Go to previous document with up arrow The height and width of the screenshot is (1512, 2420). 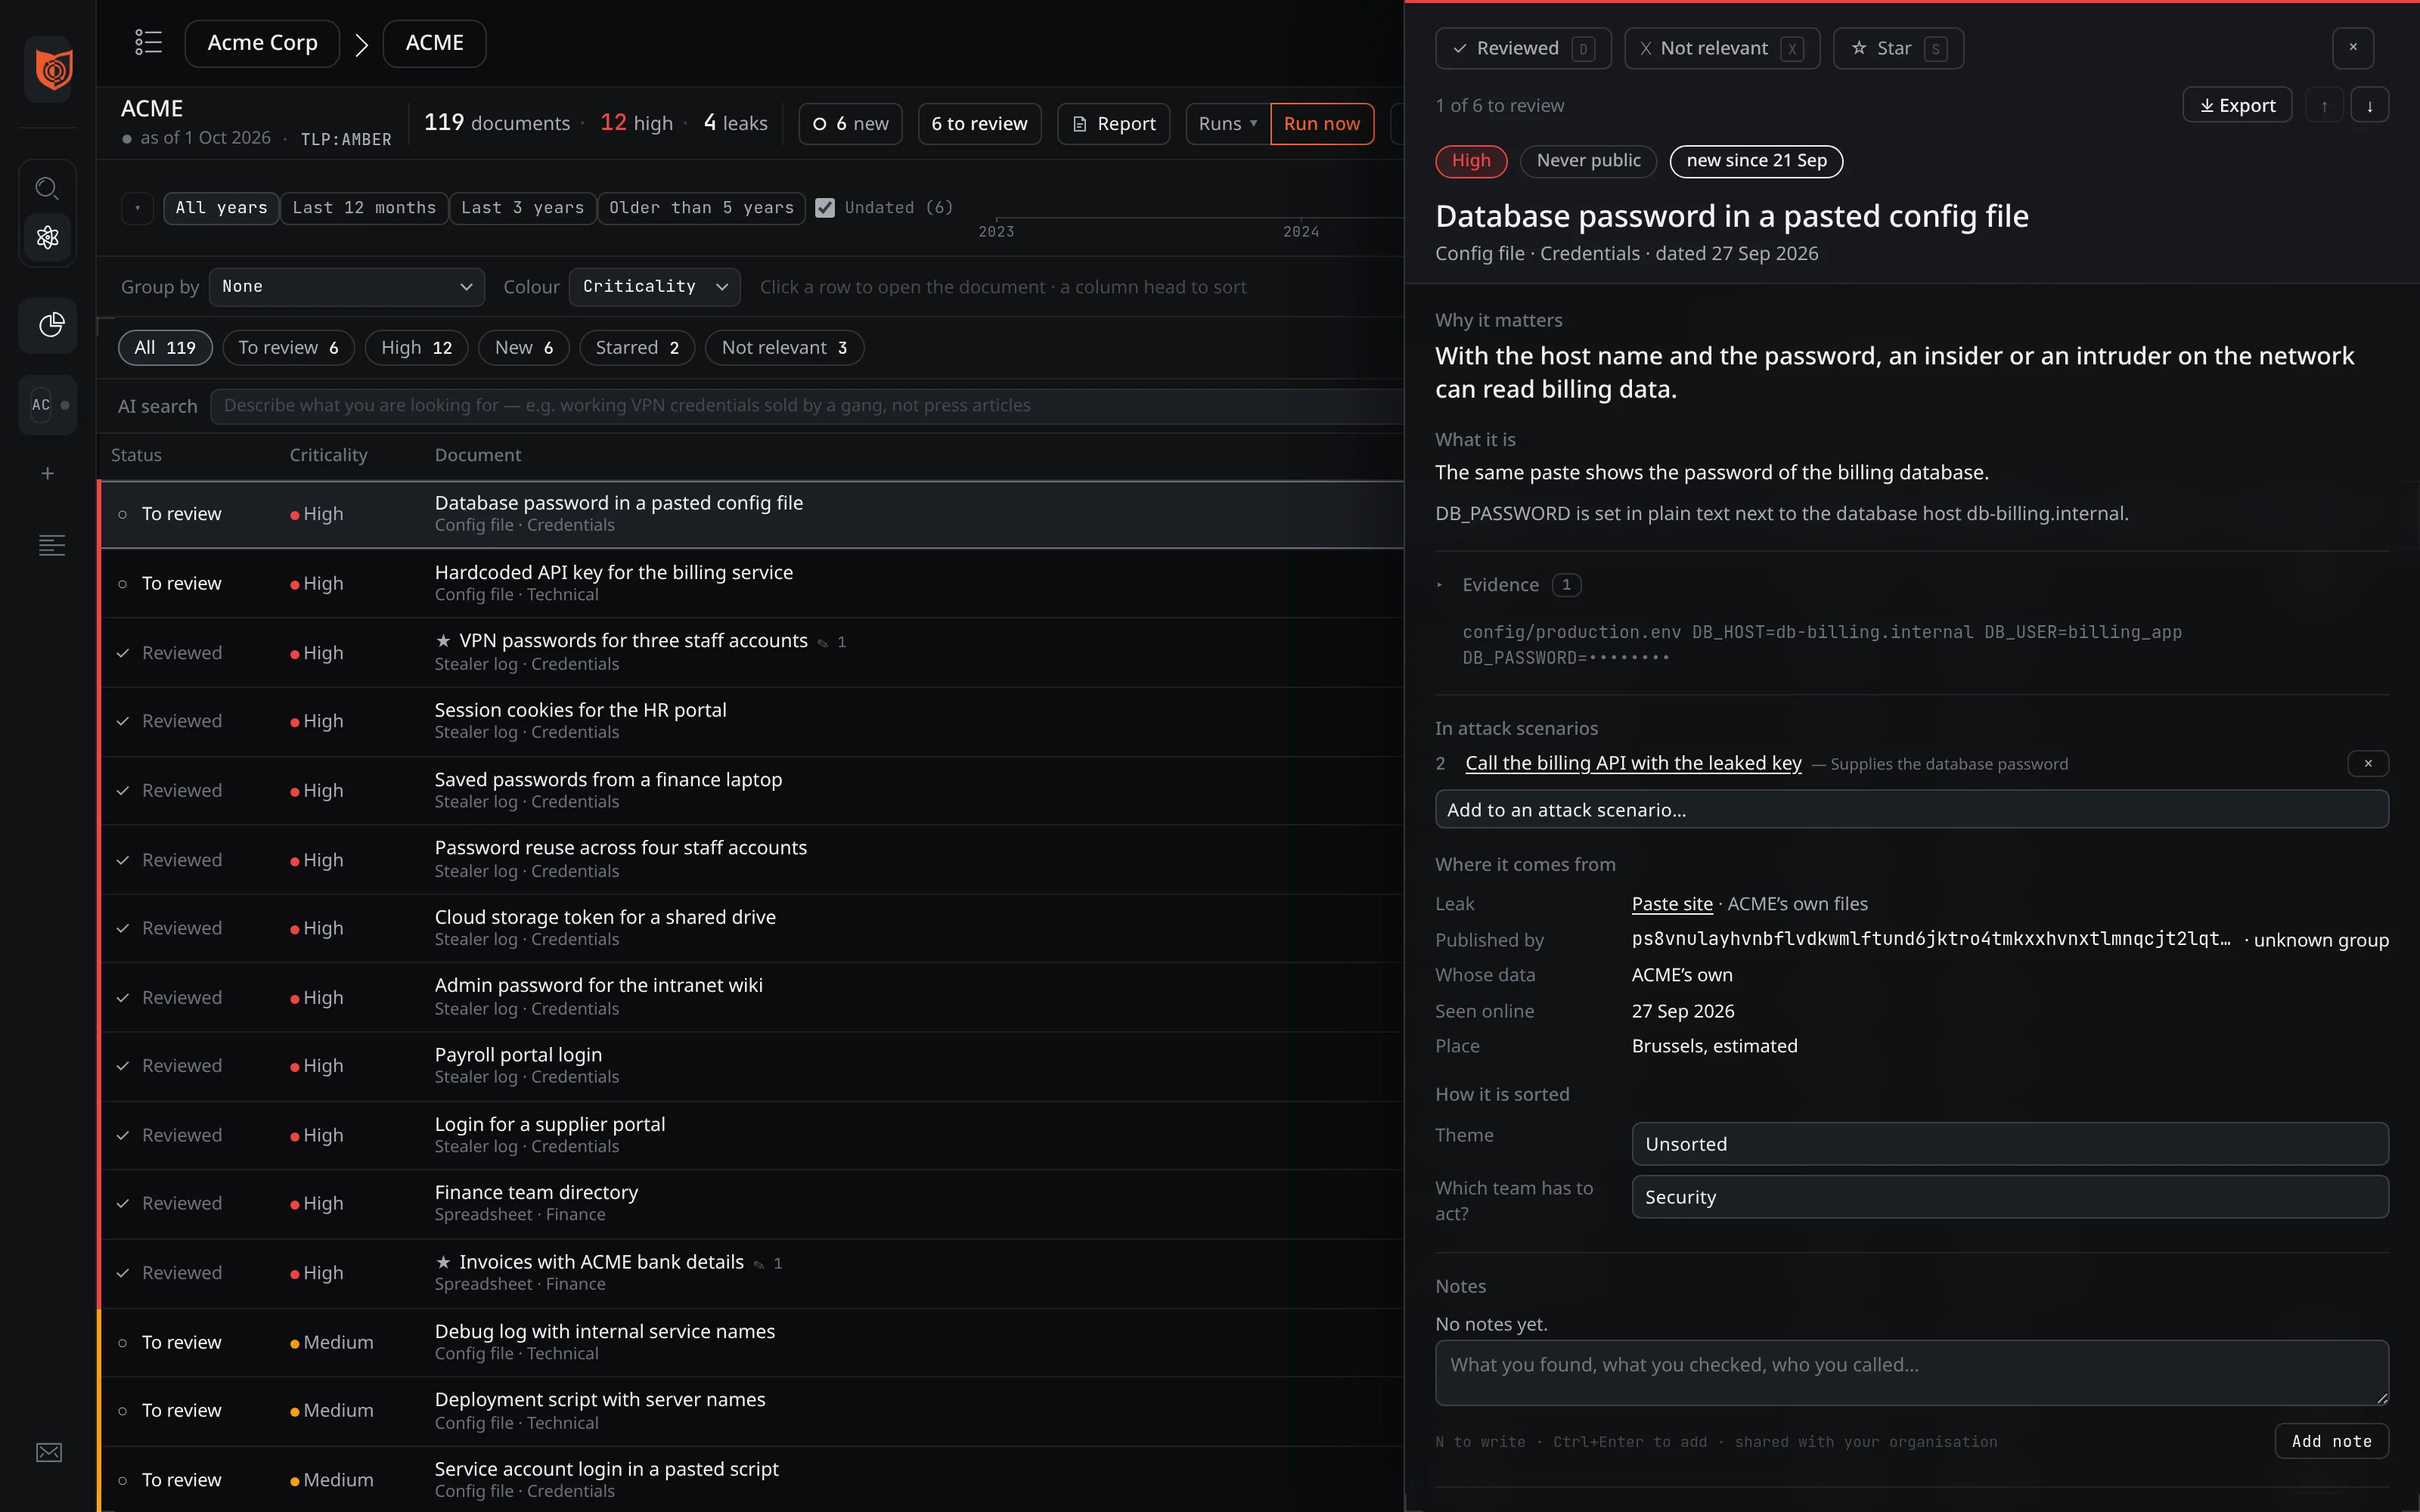coord(2325,106)
